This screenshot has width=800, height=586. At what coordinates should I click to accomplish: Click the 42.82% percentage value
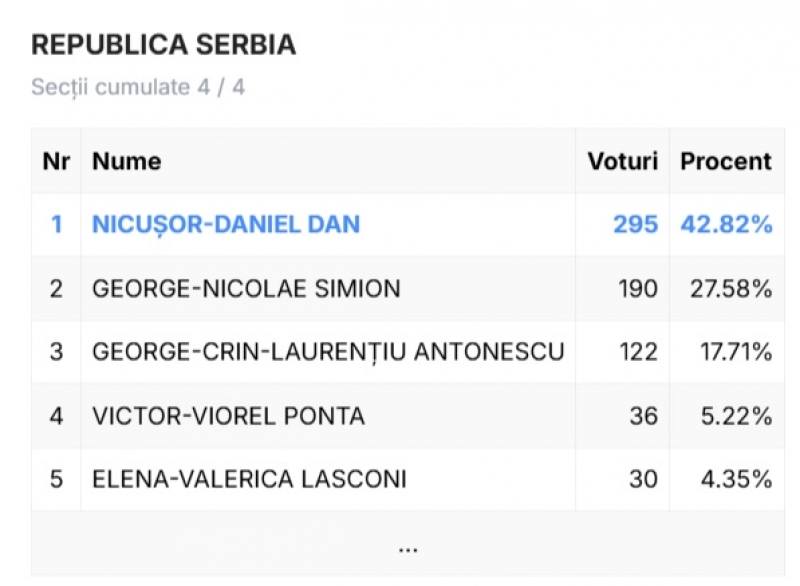pos(727,224)
